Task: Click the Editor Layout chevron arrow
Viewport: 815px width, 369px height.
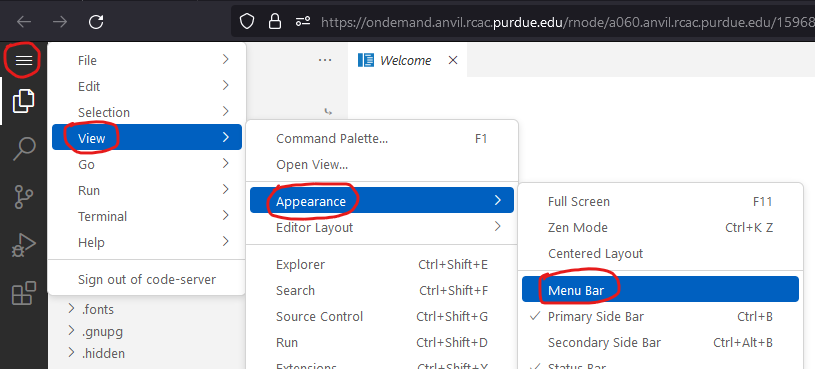Action: click(498, 226)
